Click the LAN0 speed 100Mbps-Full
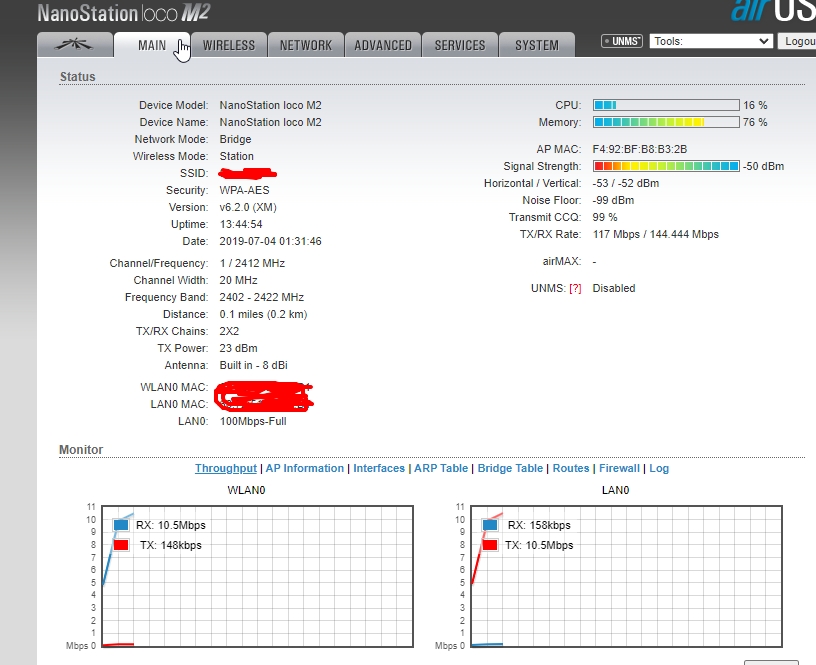 point(253,421)
